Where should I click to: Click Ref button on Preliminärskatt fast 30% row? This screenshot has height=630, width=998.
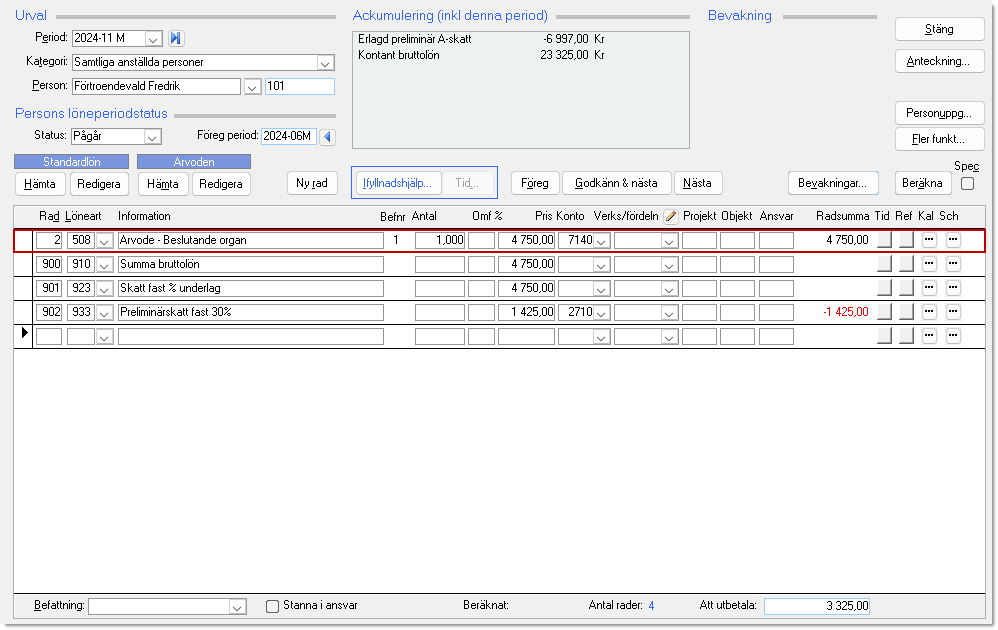[x=906, y=312]
